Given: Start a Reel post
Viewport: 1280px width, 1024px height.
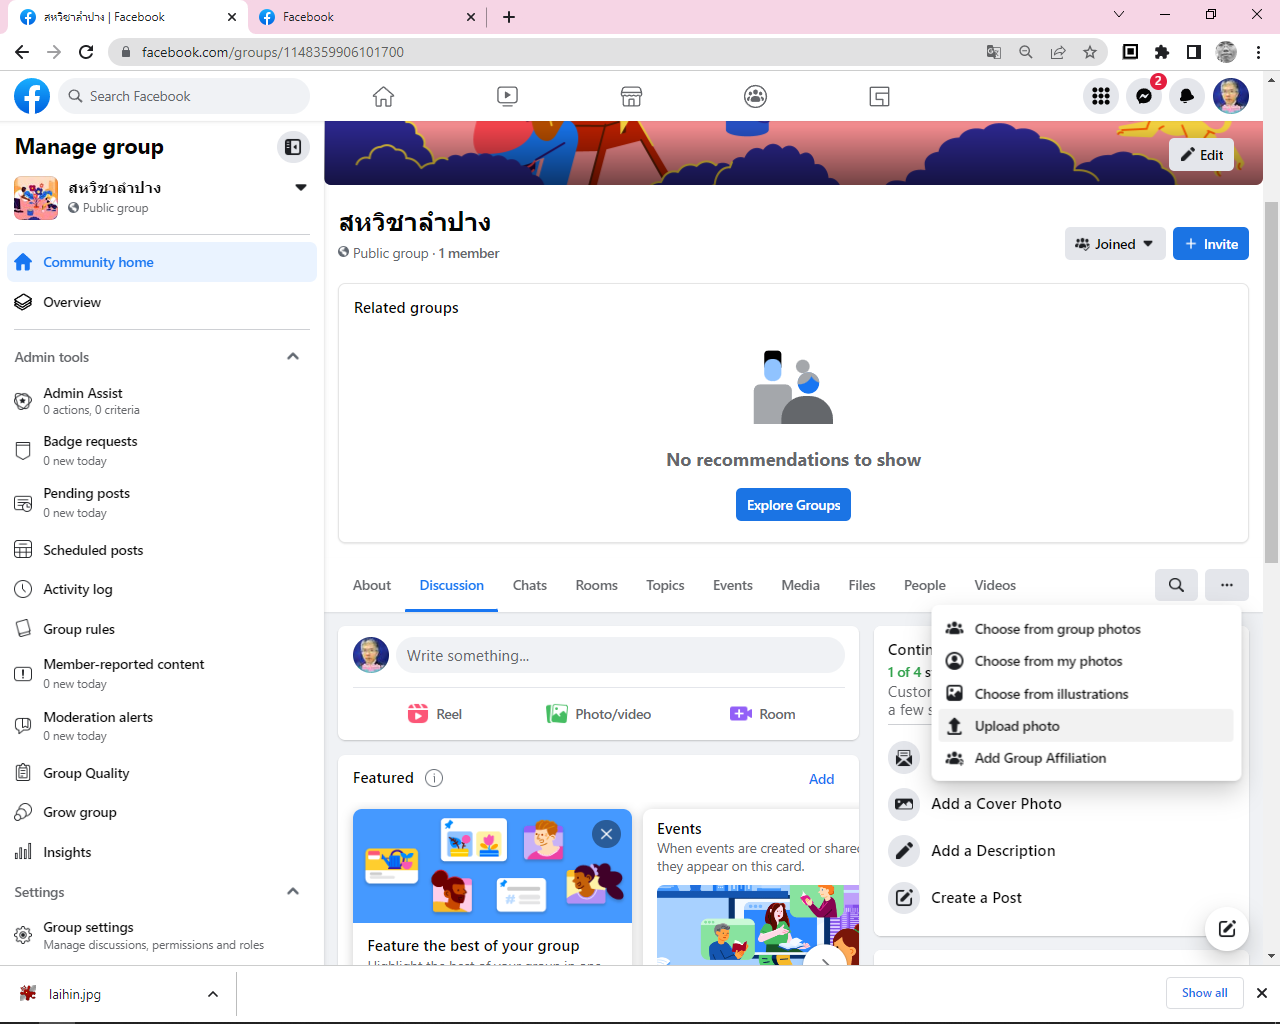Looking at the screenshot, I should 434,714.
